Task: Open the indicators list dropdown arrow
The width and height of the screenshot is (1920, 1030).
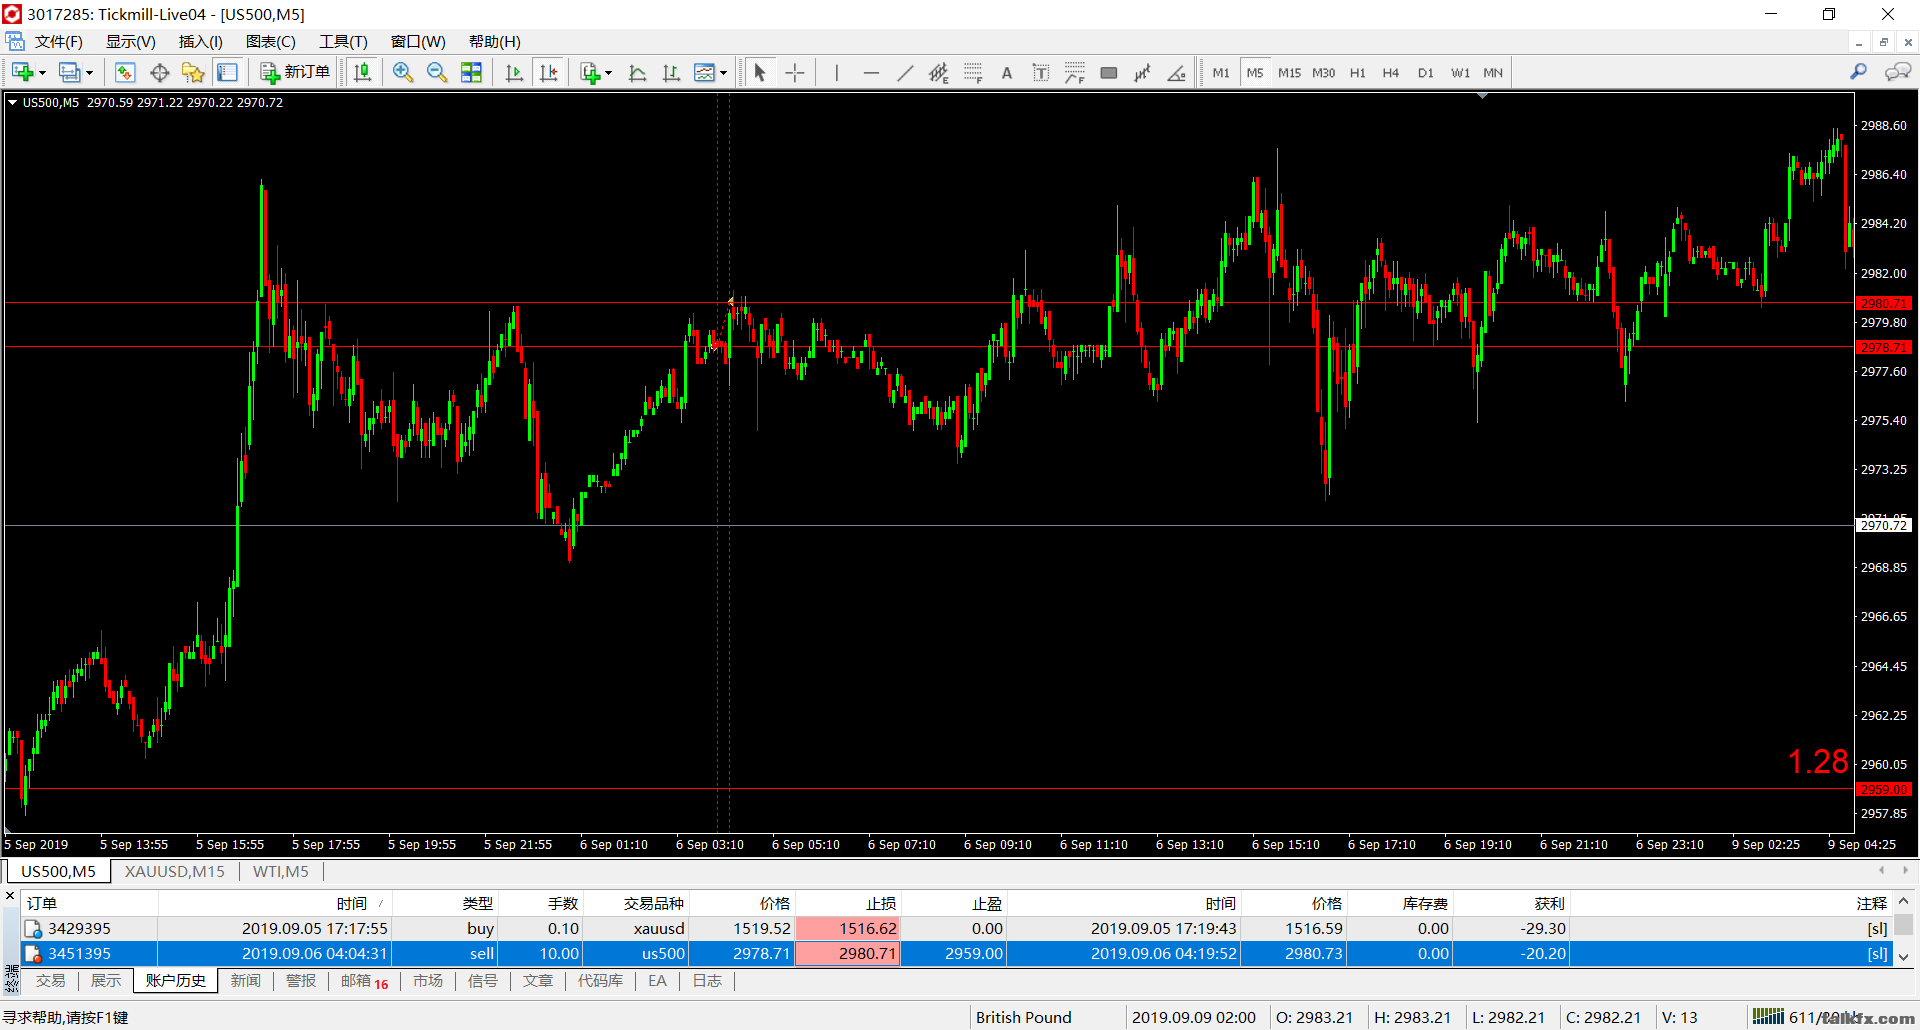Action: (x=608, y=73)
